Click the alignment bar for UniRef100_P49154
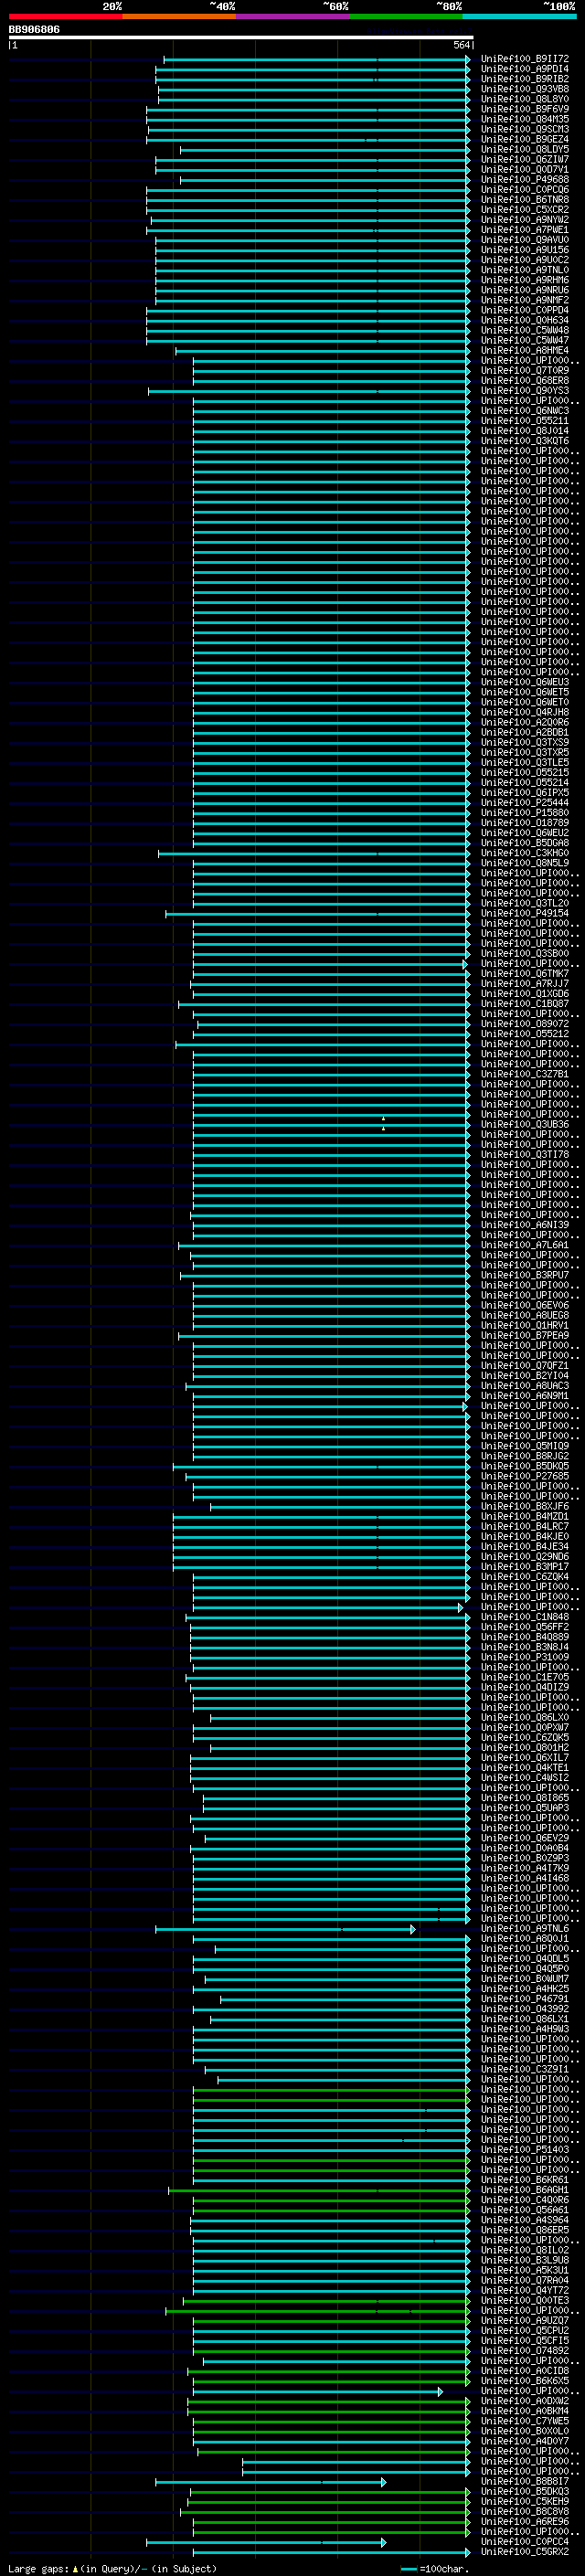The height and width of the screenshot is (2576, 585). 318,913
